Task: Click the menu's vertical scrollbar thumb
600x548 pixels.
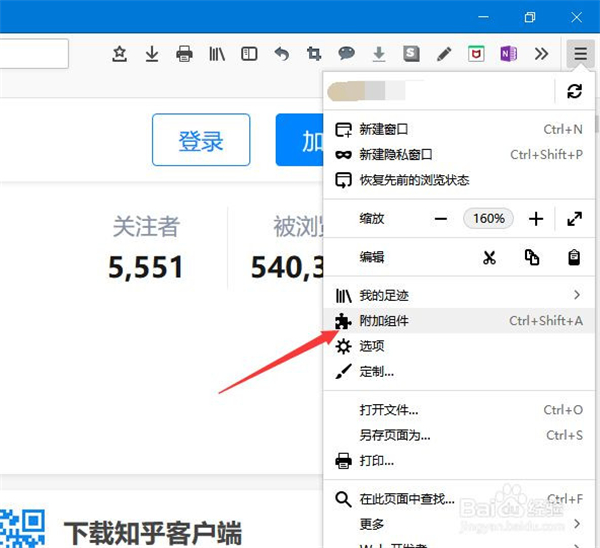Action: click(x=597, y=124)
